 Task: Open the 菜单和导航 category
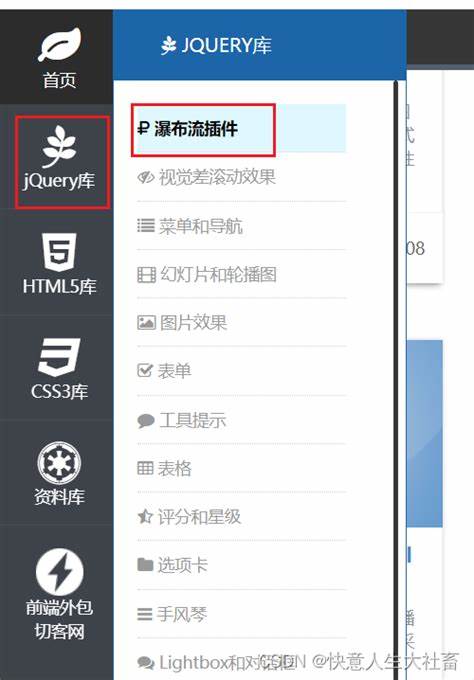coord(242,226)
